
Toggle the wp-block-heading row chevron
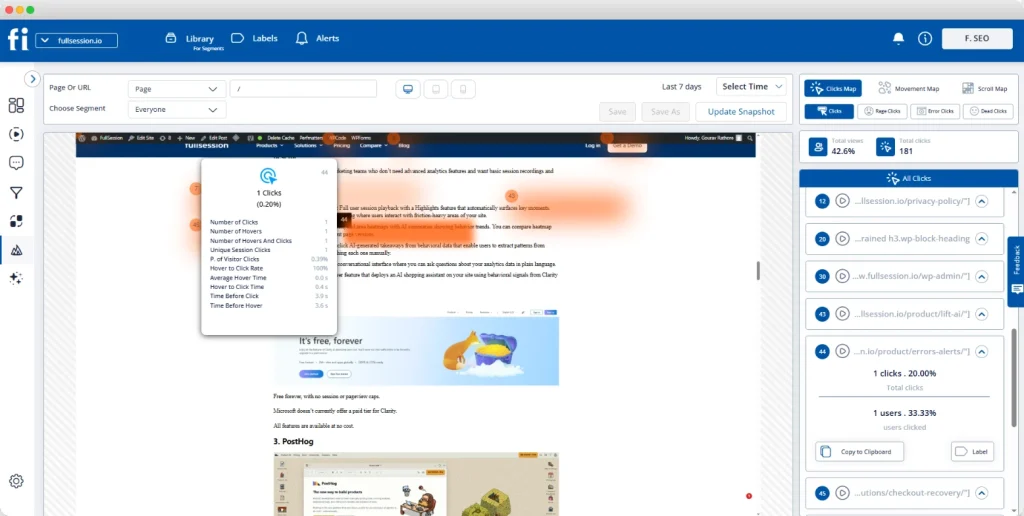point(981,239)
